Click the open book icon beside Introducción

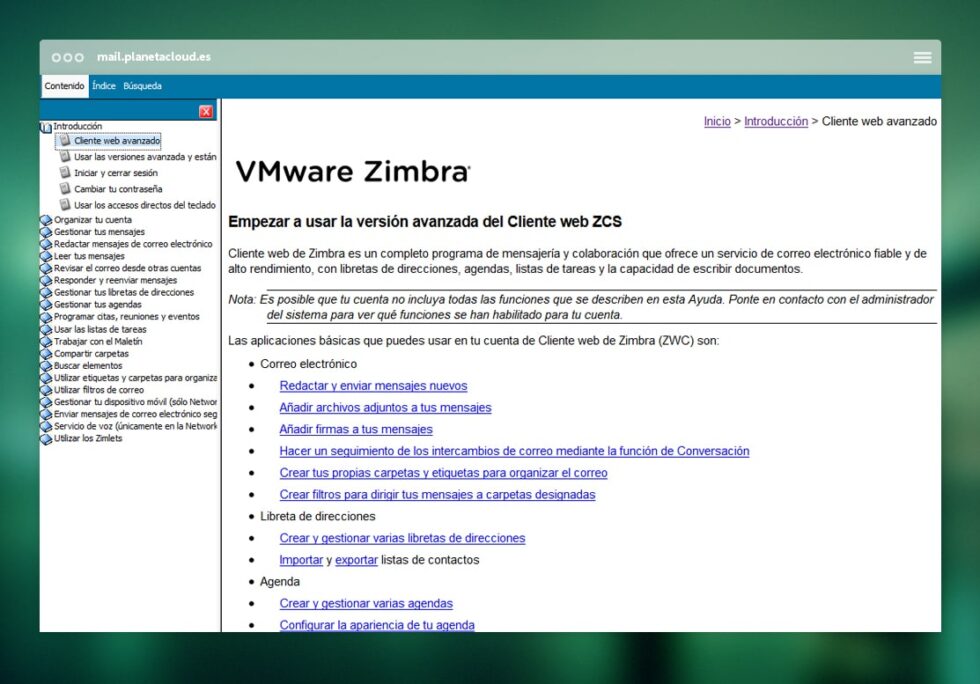click(x=44, y=126)
